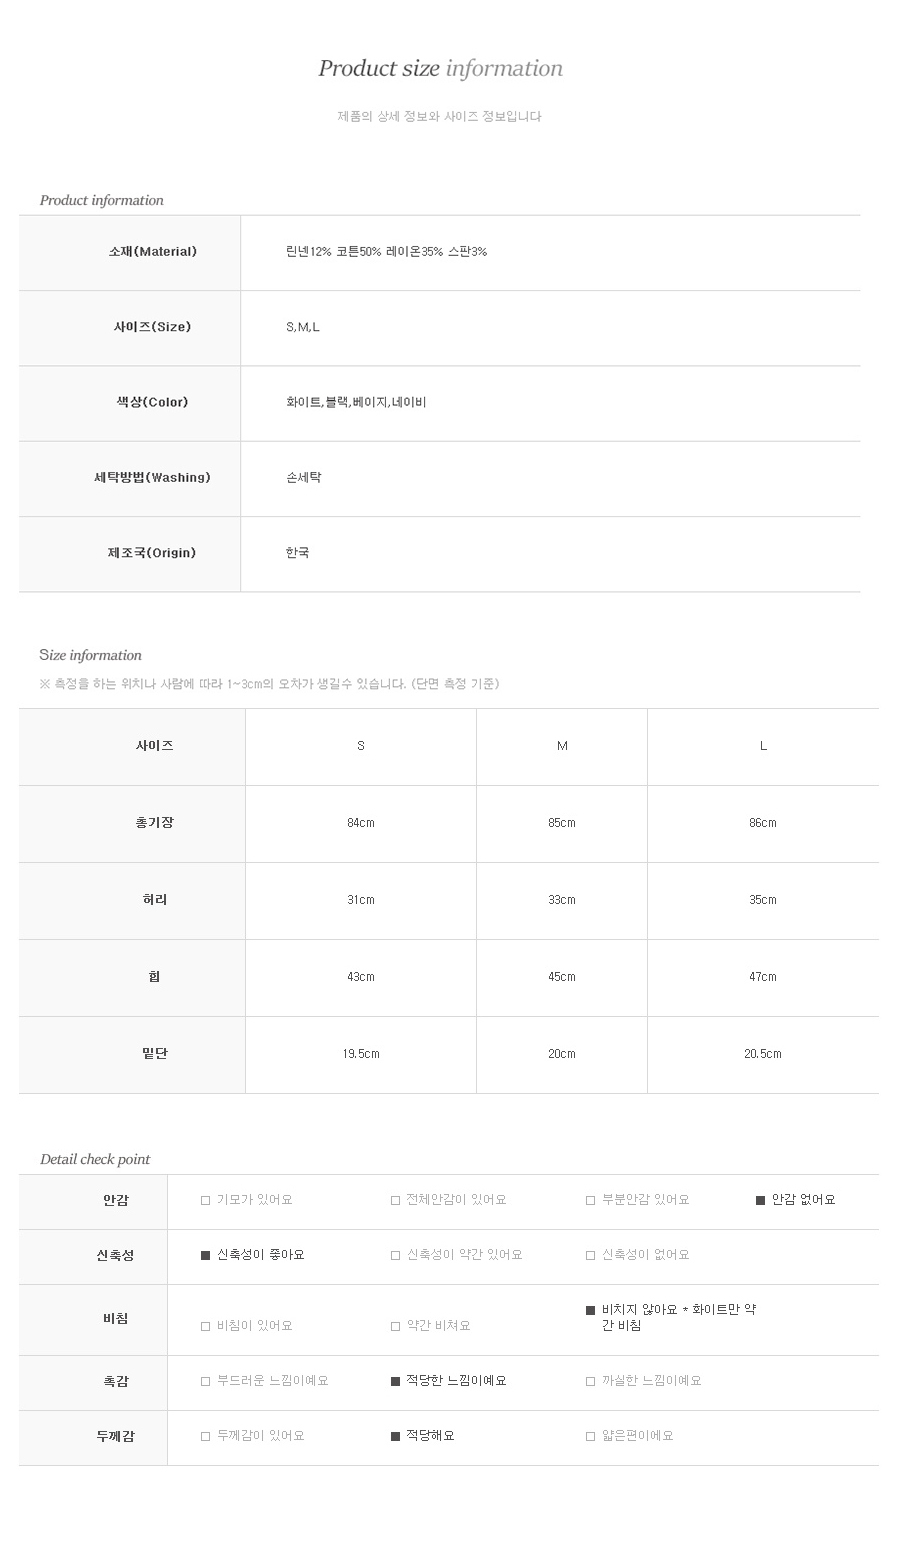900x1550 pixels.
Task: Toggle the '적당한 느낌이에요' checkbox
Action: (395, 1381)
